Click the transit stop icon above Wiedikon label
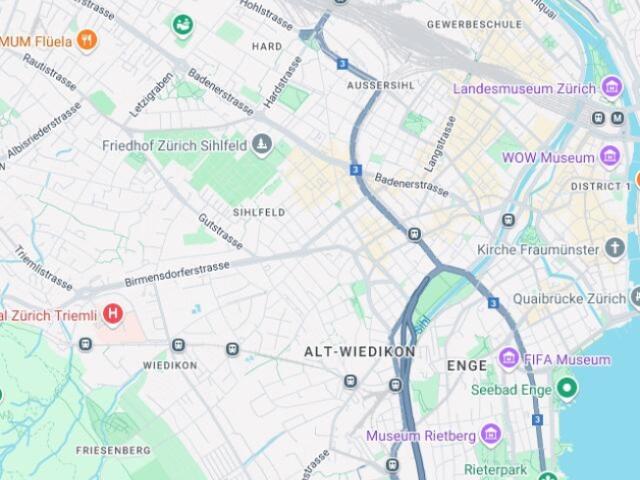 click(178, 345)
